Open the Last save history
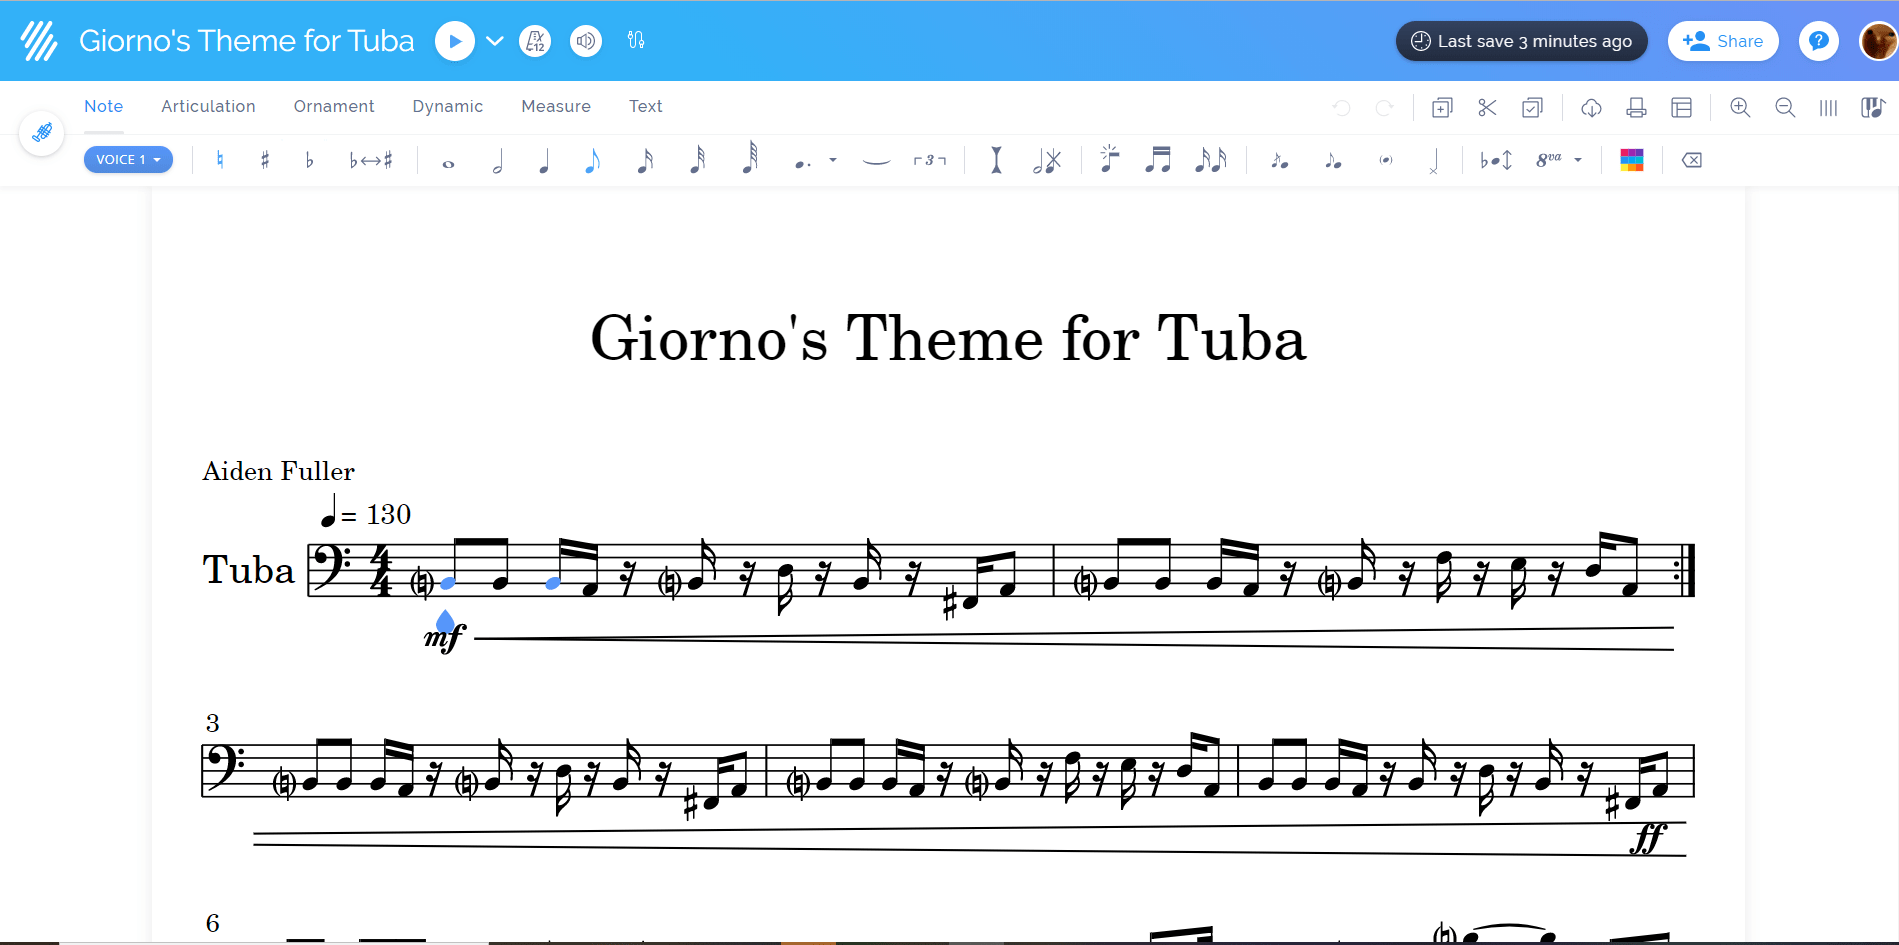The image size is (1899, 945). coord(1521,41)
